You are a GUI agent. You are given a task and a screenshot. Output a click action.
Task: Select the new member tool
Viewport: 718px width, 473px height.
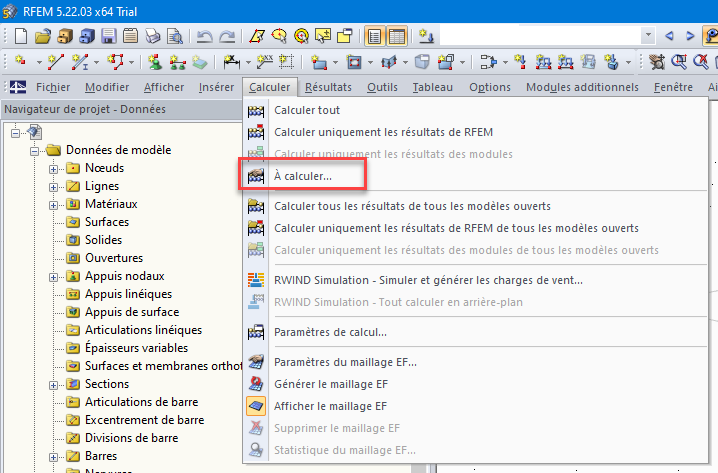click(x=80, y=61)
